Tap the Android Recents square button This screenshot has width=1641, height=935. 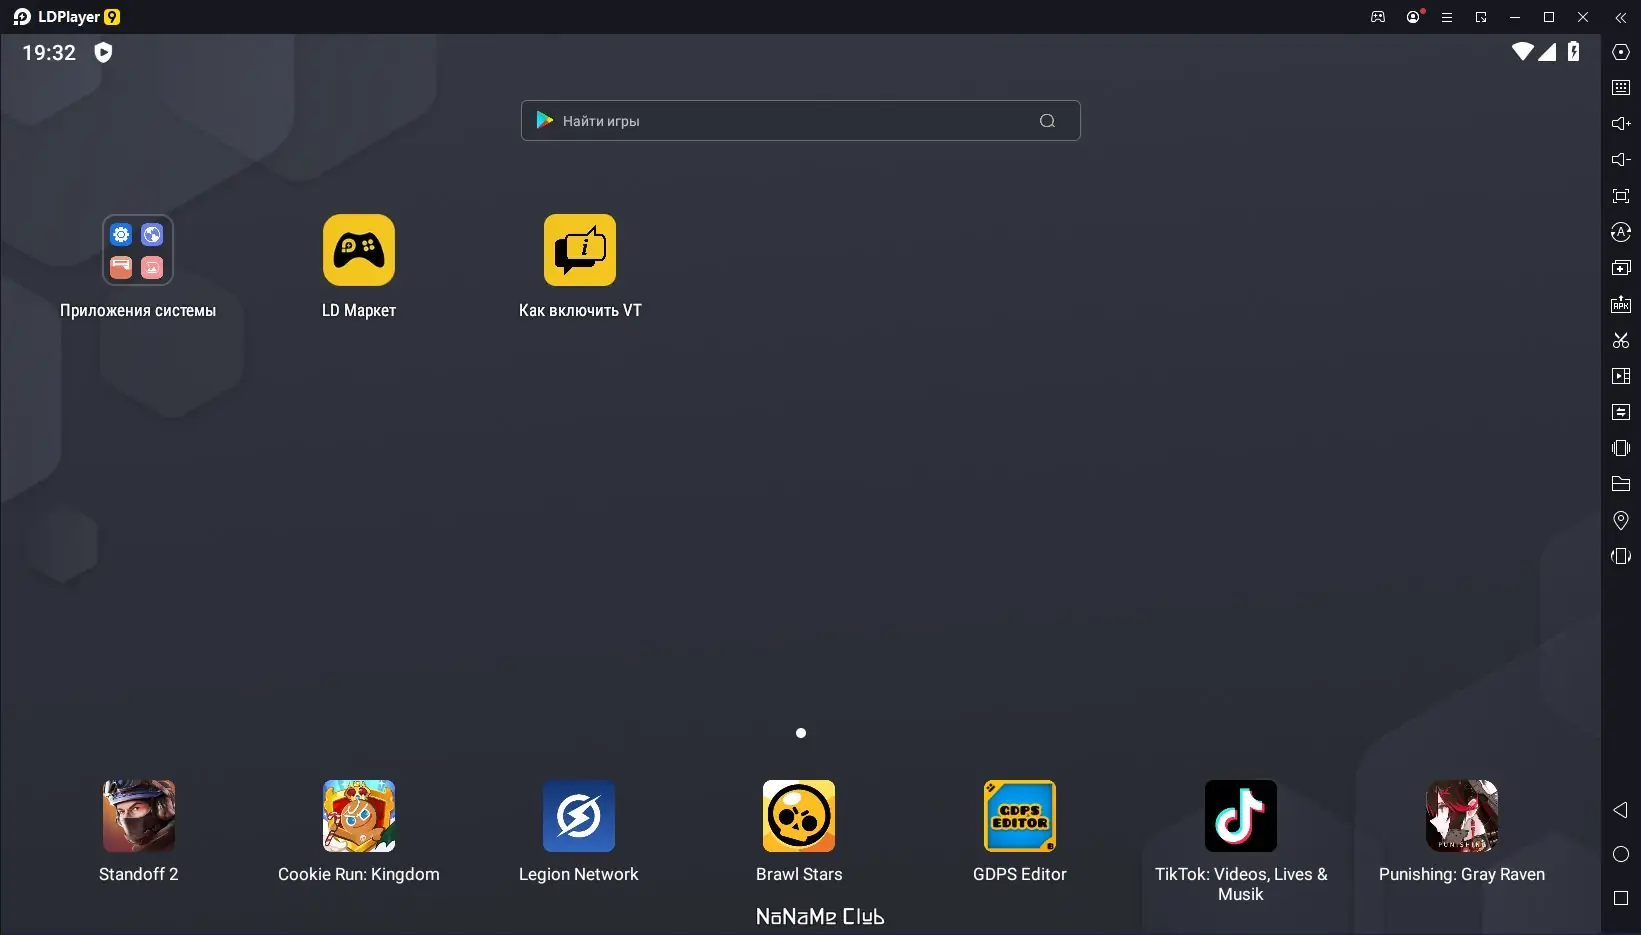pyautogui.click(x=1621, y=898)
